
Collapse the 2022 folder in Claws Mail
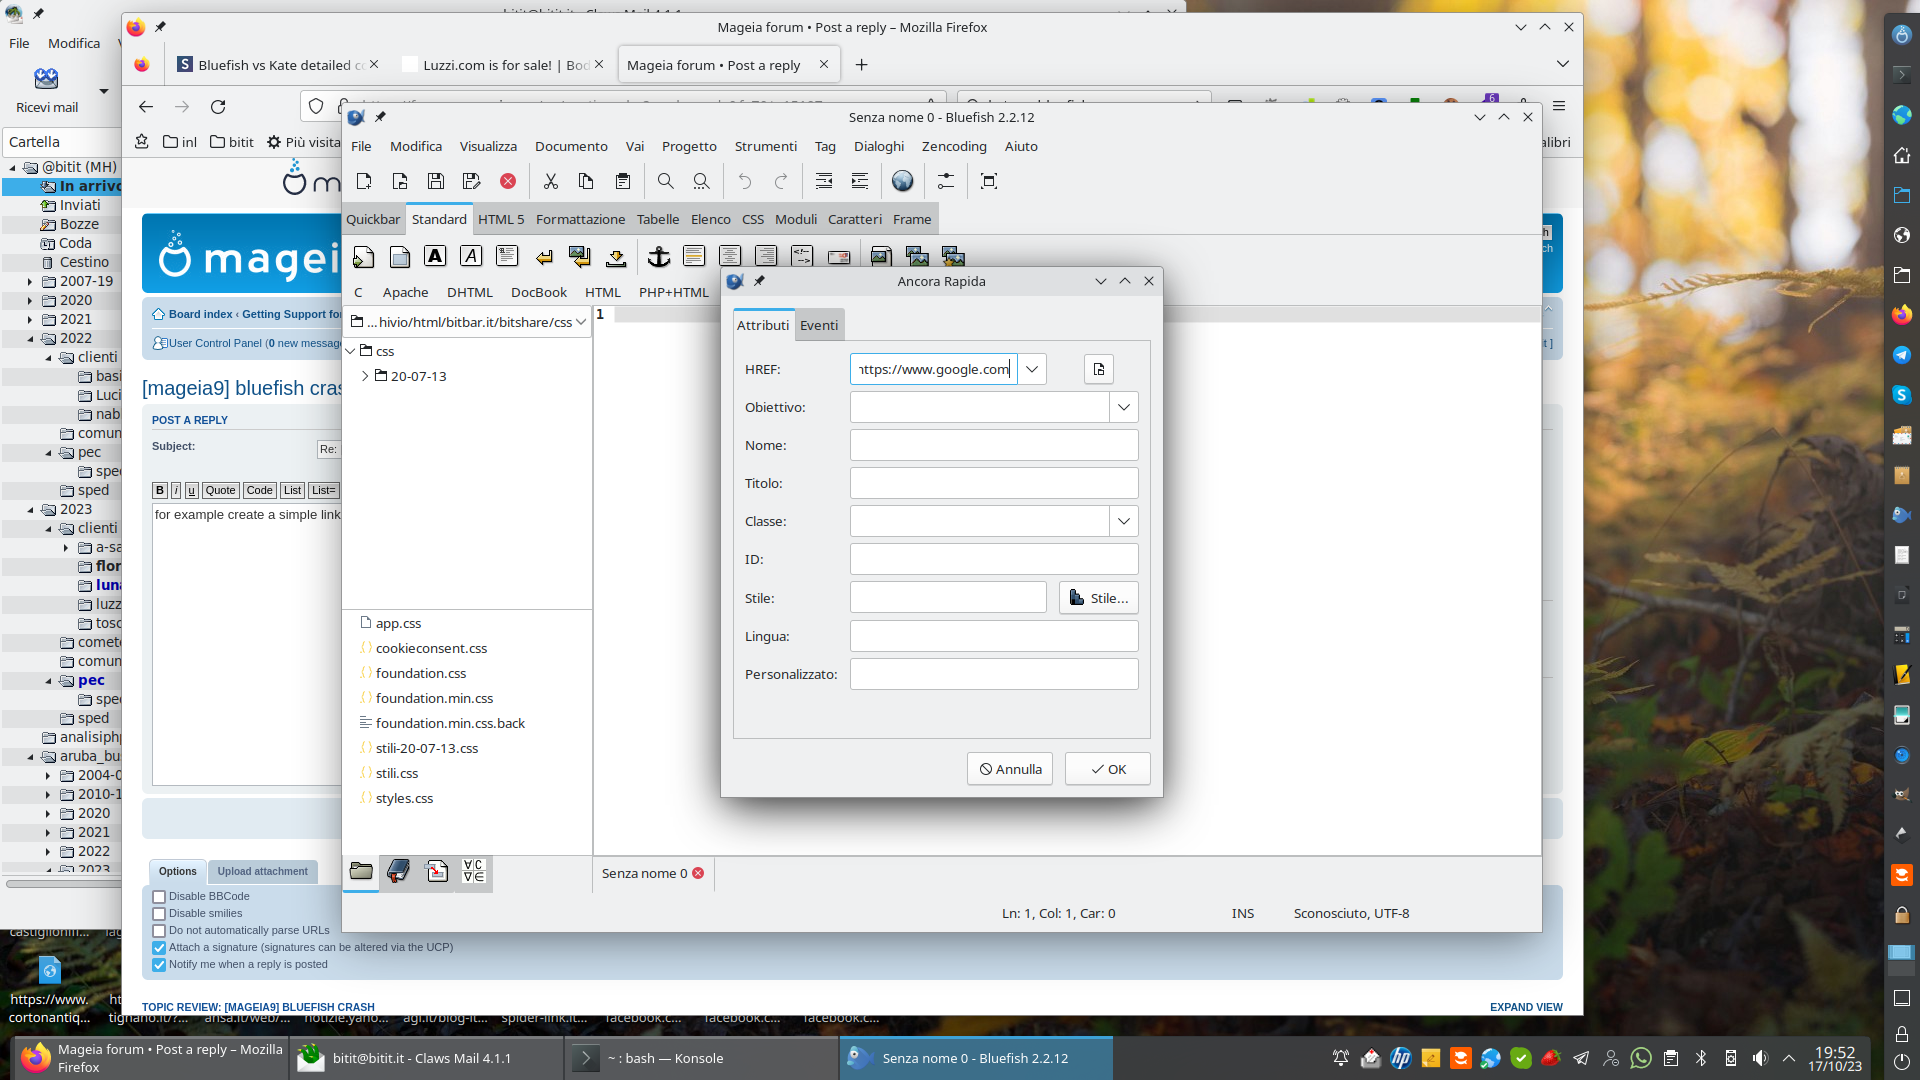click(x=30, y=339)
